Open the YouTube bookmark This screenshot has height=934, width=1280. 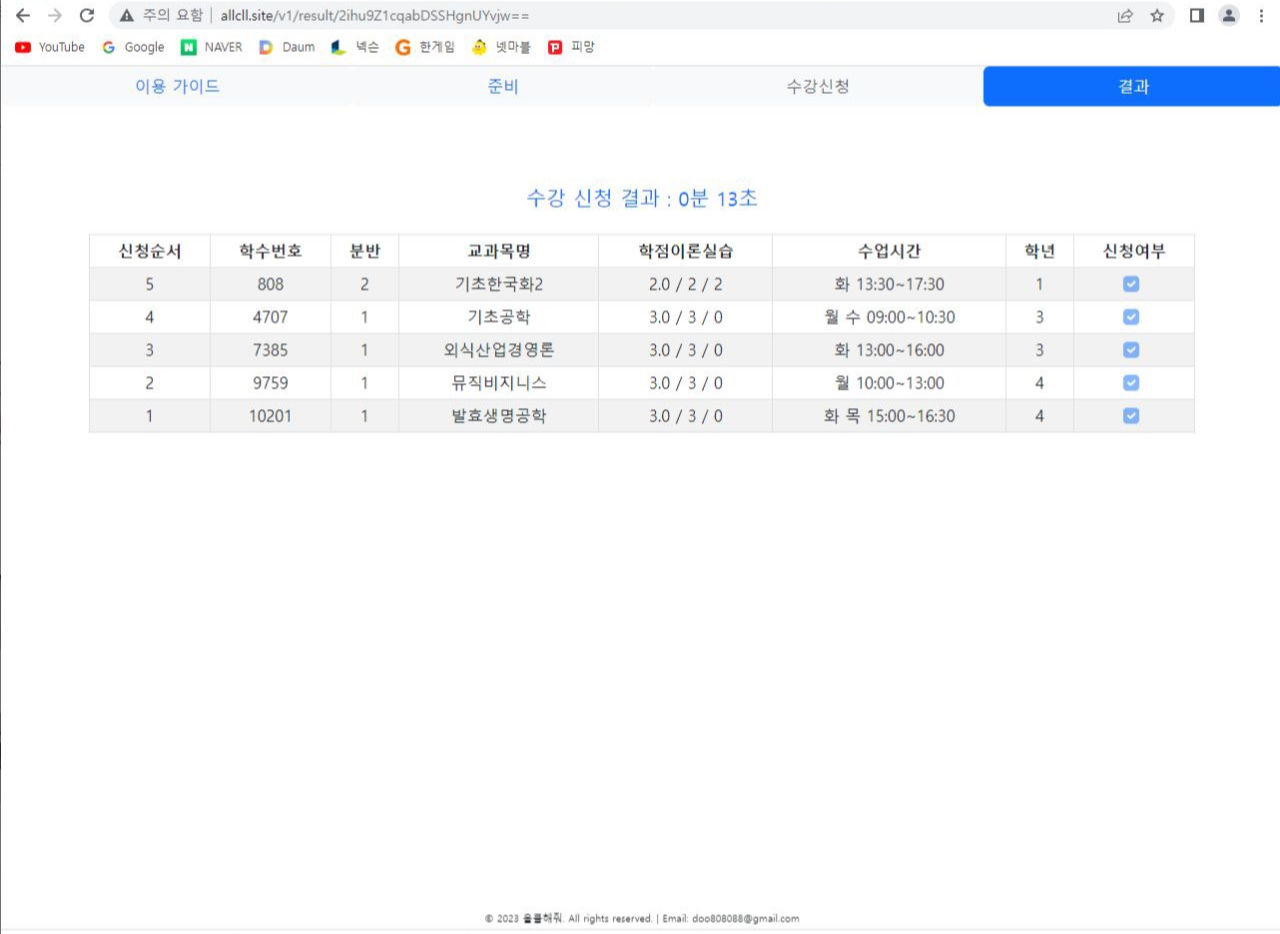pos(50,47)
